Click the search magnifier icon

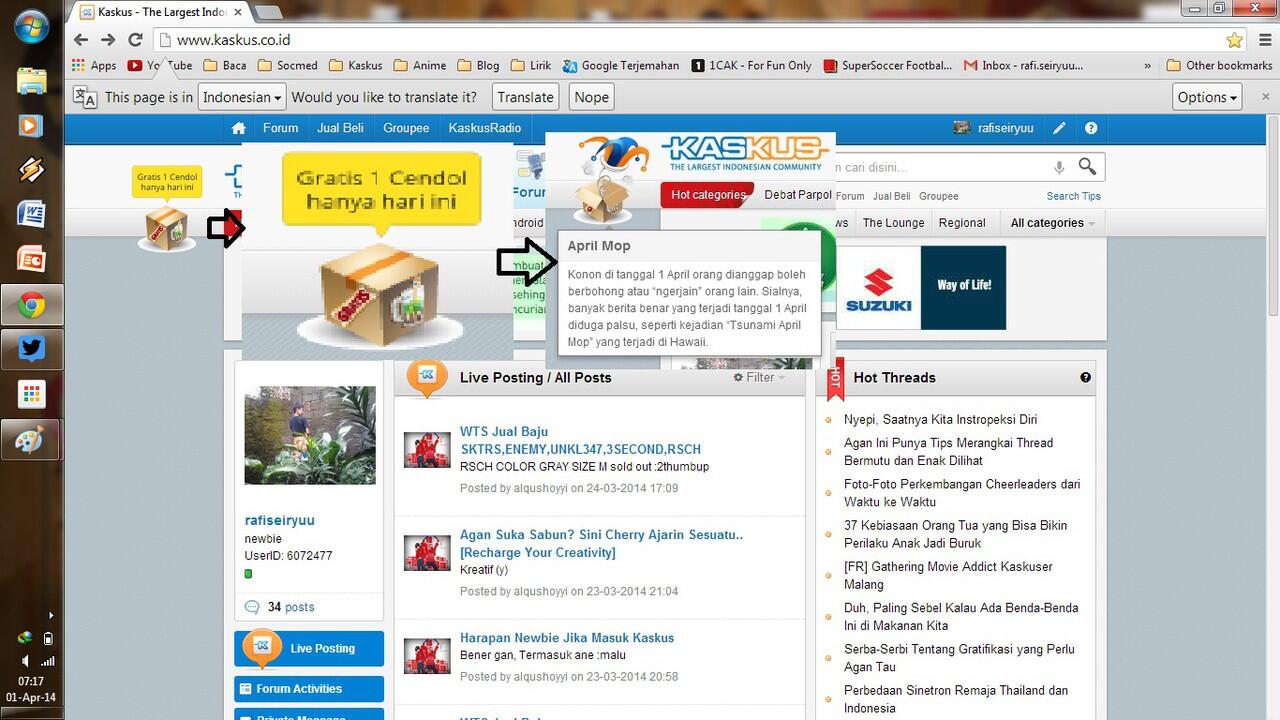coord(1087,167)
